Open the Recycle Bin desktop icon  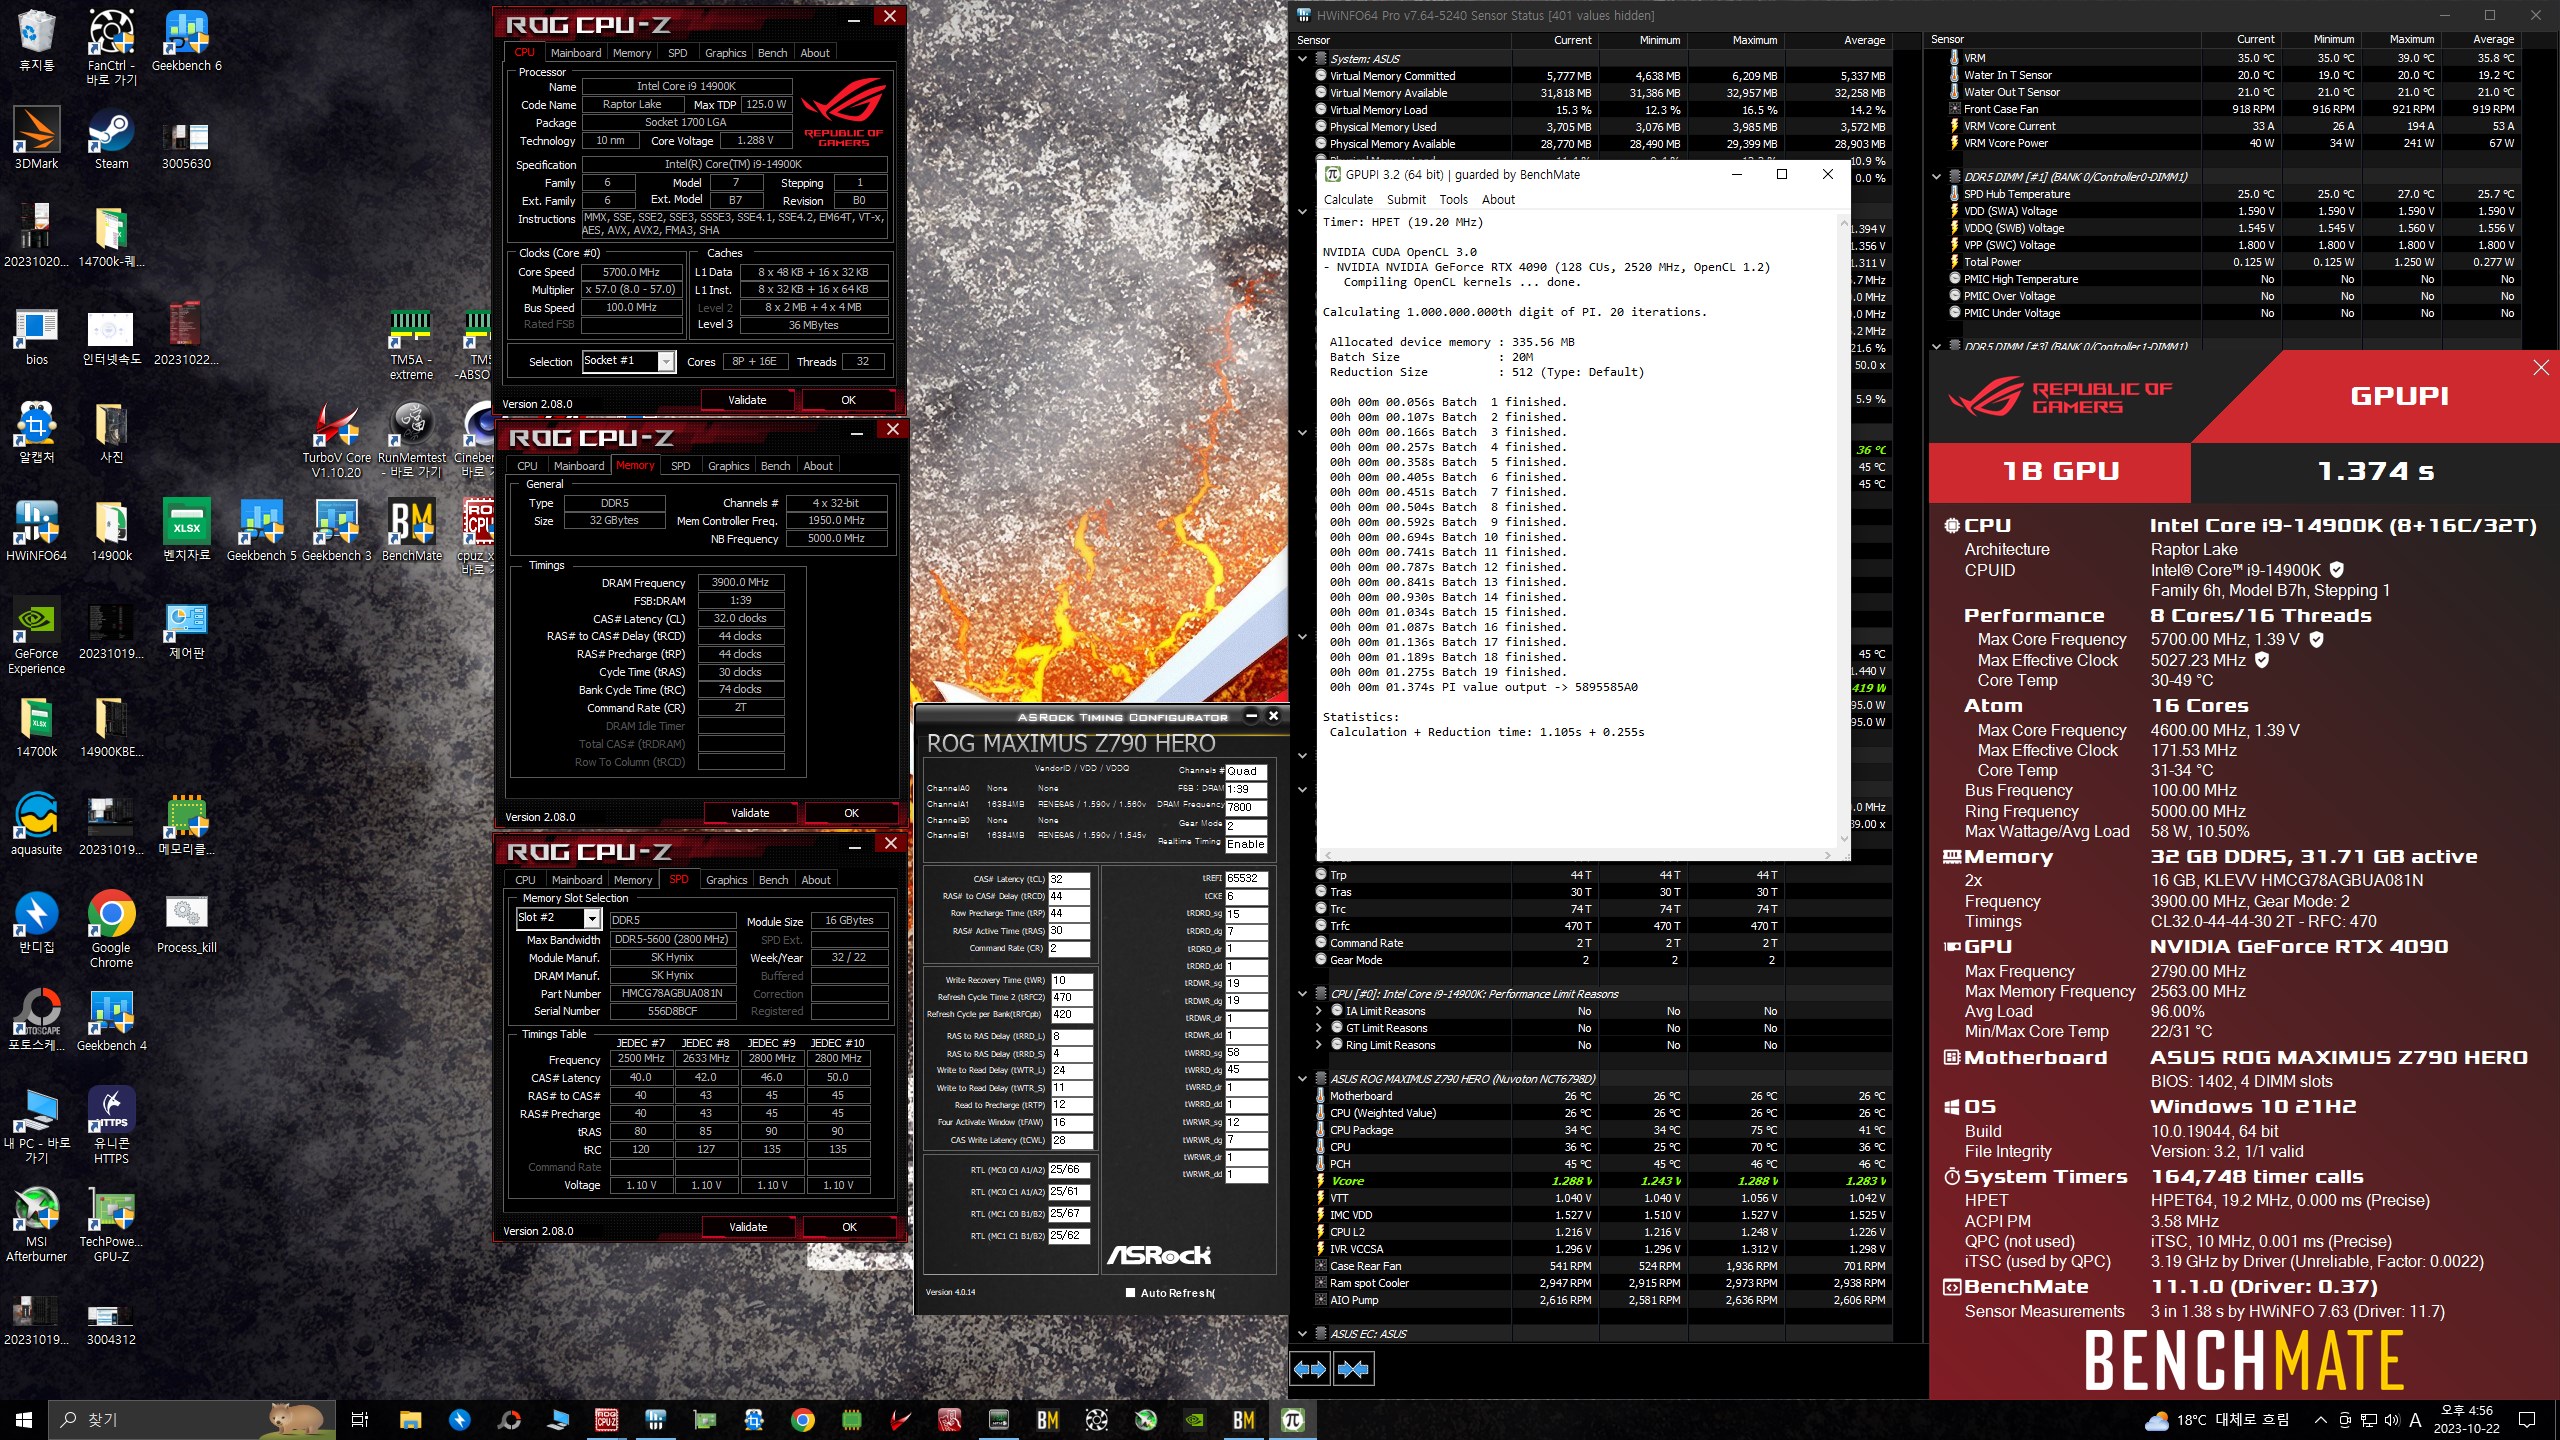36,41
